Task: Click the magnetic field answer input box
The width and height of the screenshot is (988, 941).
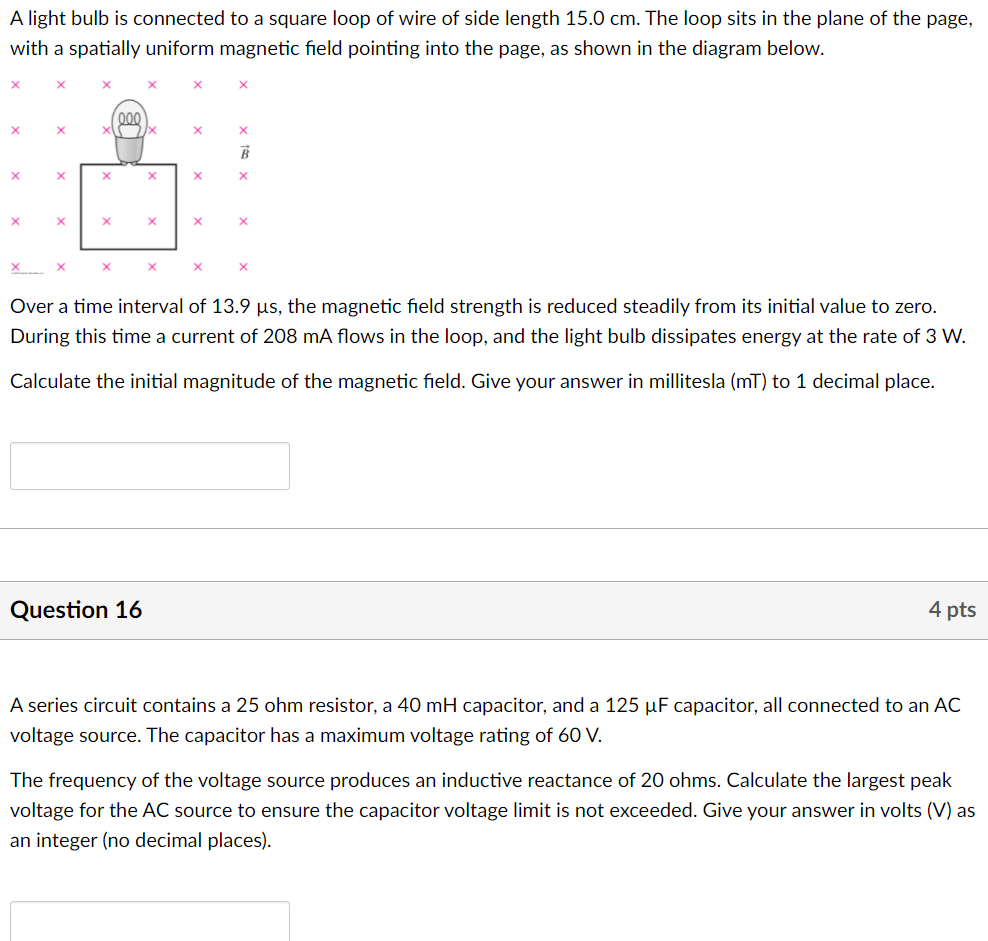Action: 150,466
